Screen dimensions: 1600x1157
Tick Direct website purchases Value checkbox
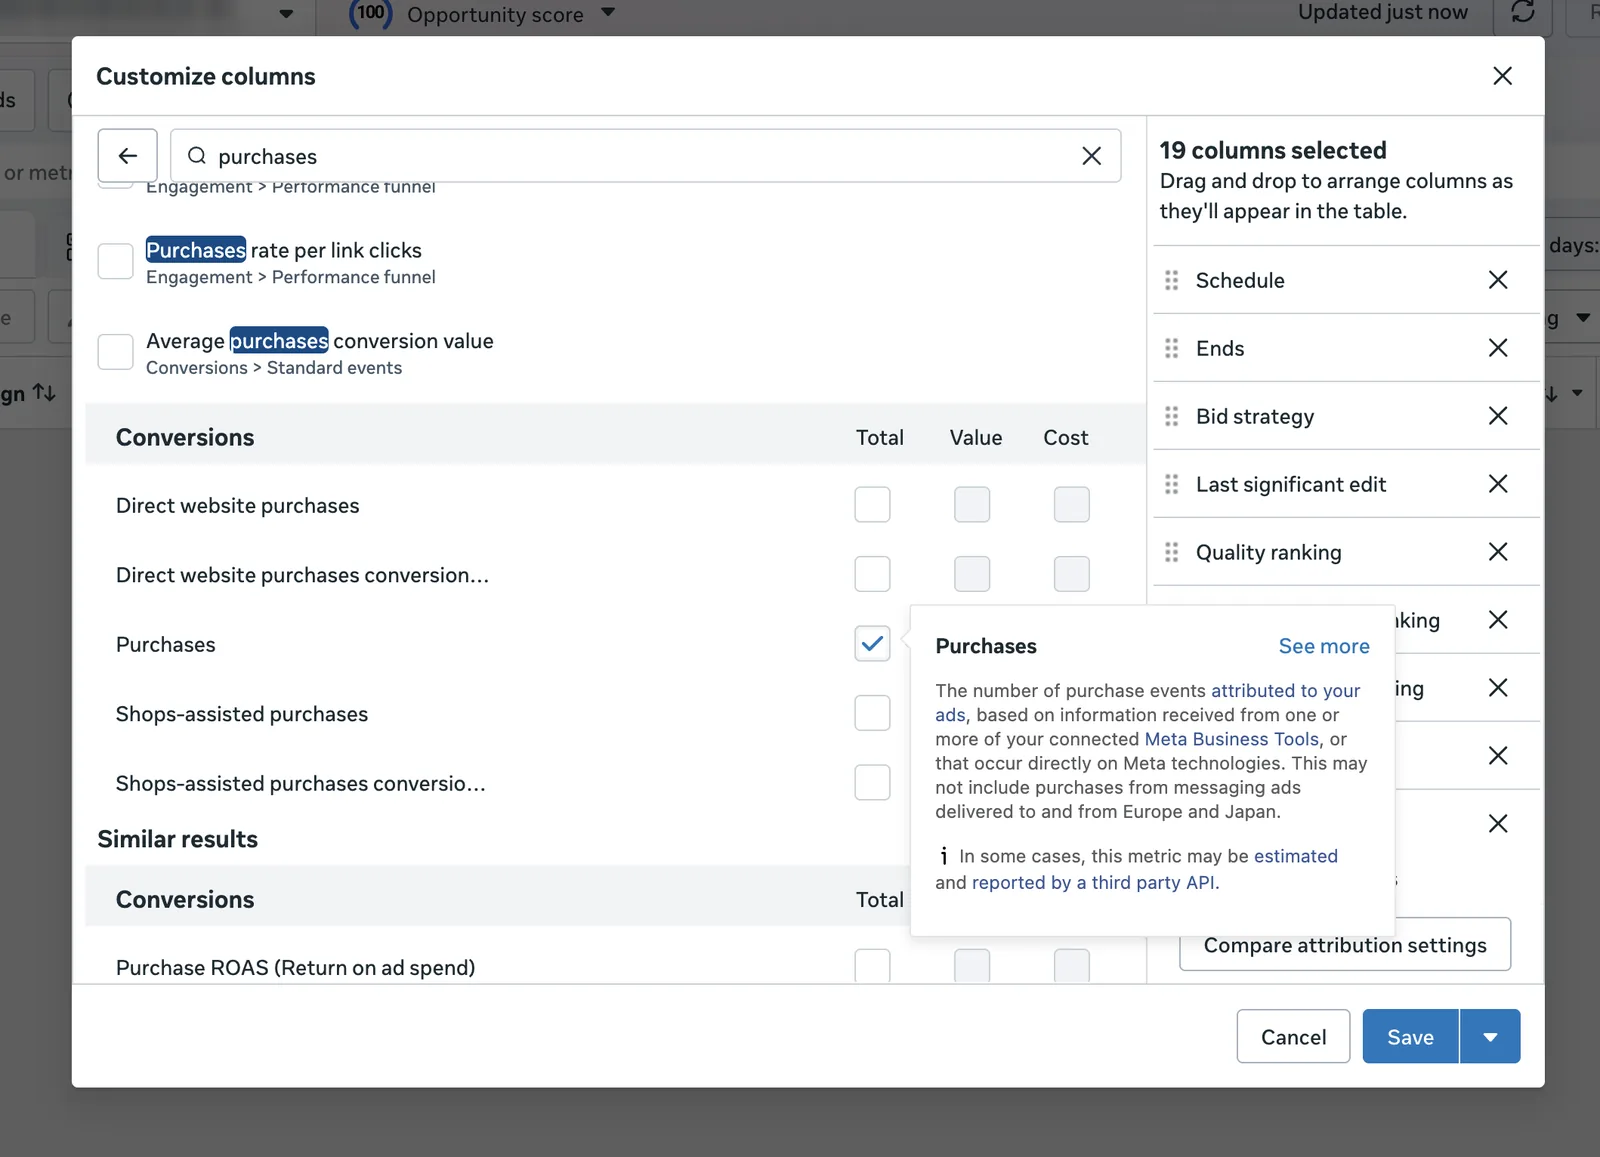pyautogui.click(x=972, y=505)
